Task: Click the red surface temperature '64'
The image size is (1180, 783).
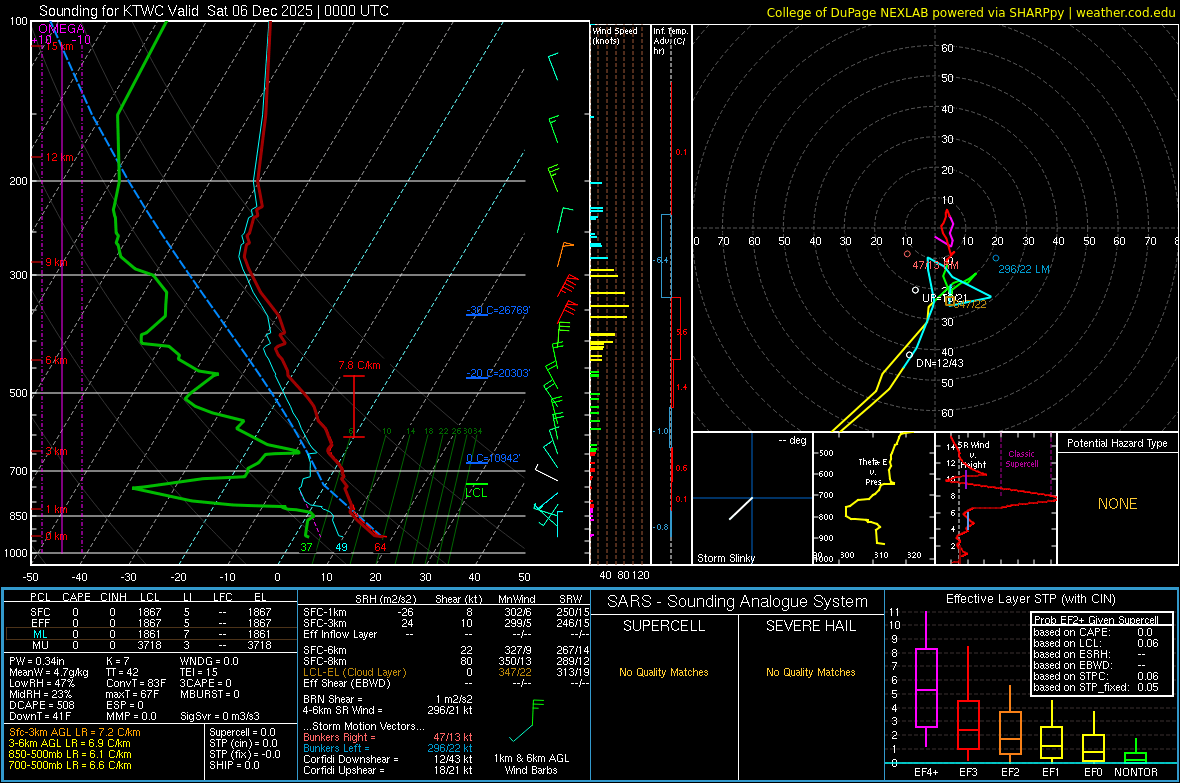Action: (380, 547)
